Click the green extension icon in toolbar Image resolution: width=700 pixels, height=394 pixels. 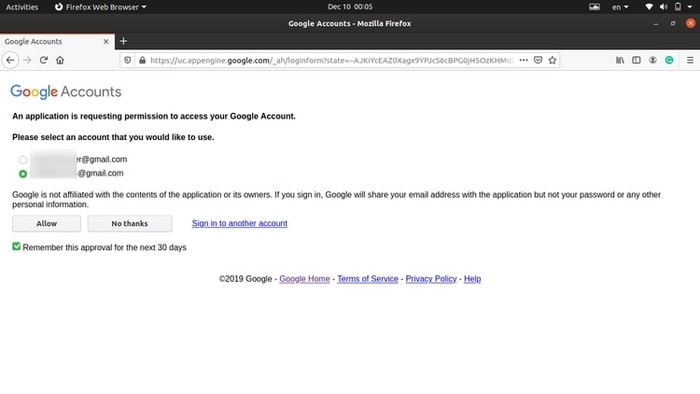669,60
